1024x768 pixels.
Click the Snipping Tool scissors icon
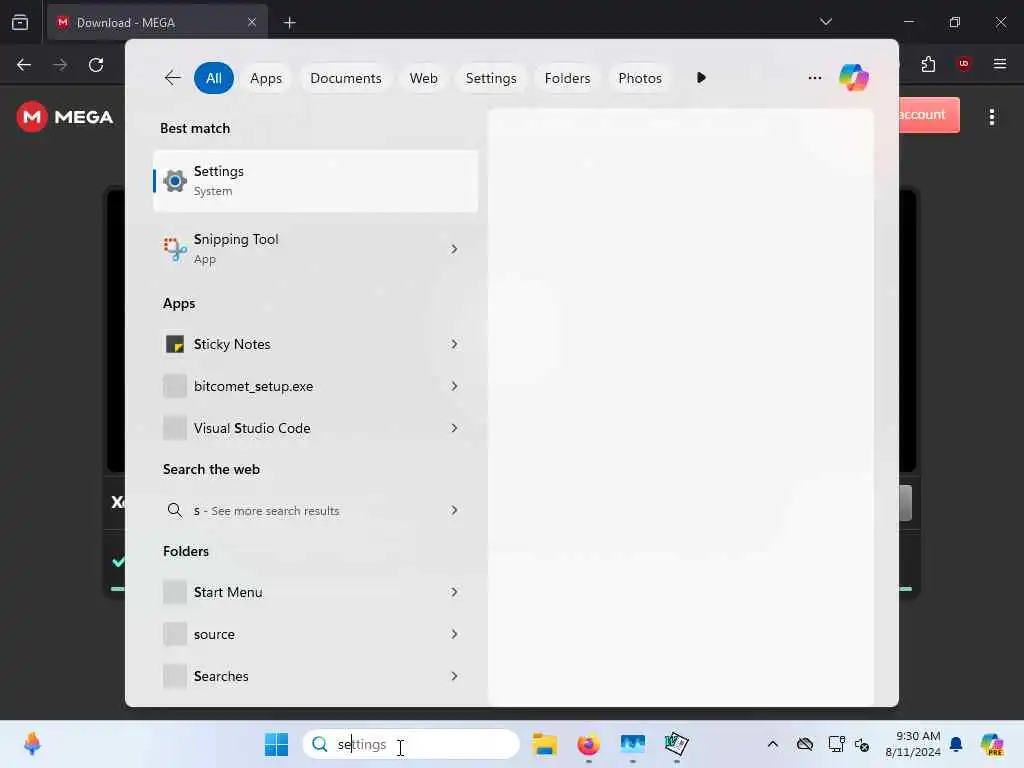175,249
